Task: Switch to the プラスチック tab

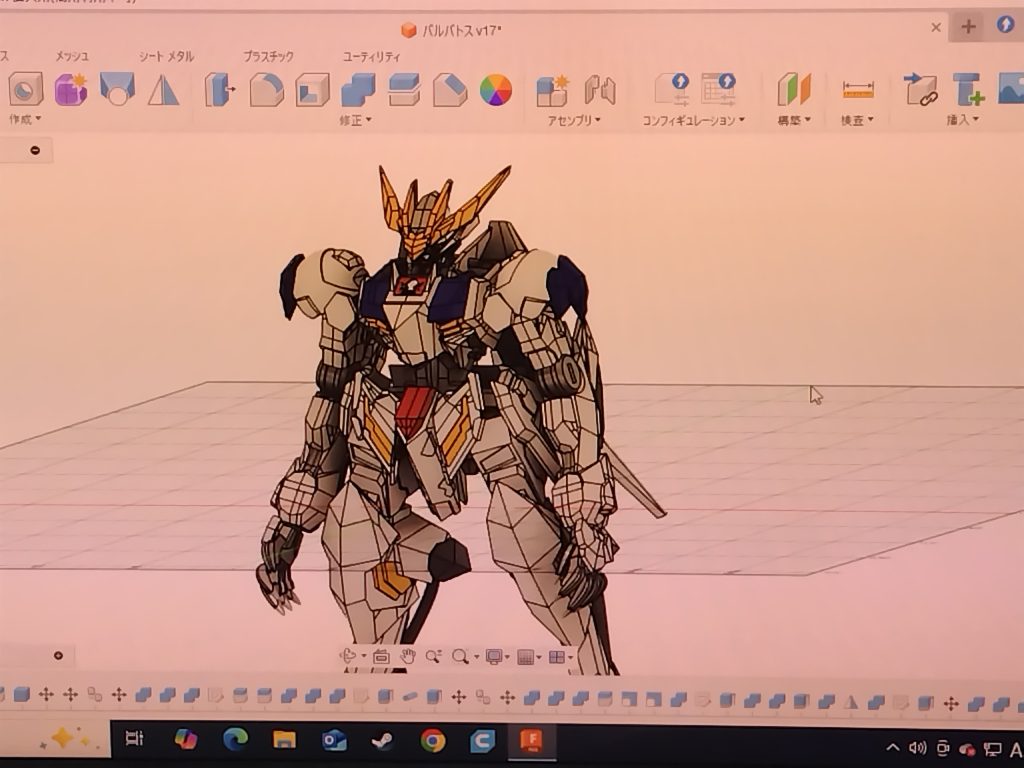Action: click(x=268, y=57)
